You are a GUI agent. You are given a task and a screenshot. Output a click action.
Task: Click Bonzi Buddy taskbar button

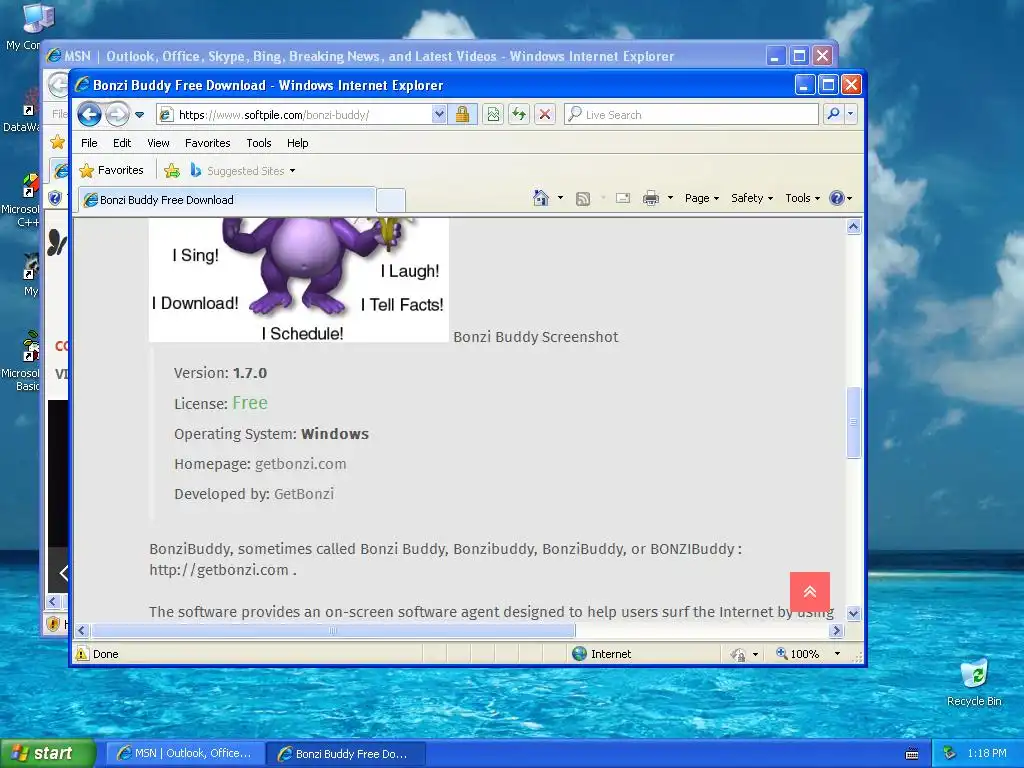346,754
